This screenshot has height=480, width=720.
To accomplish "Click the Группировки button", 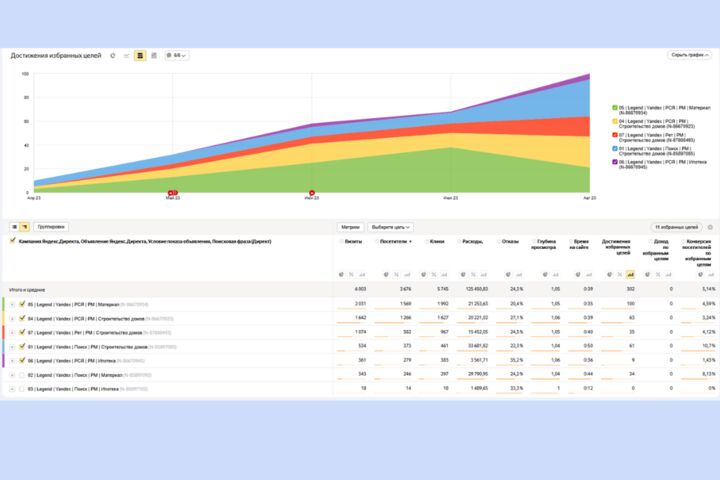I will [51, 227].
